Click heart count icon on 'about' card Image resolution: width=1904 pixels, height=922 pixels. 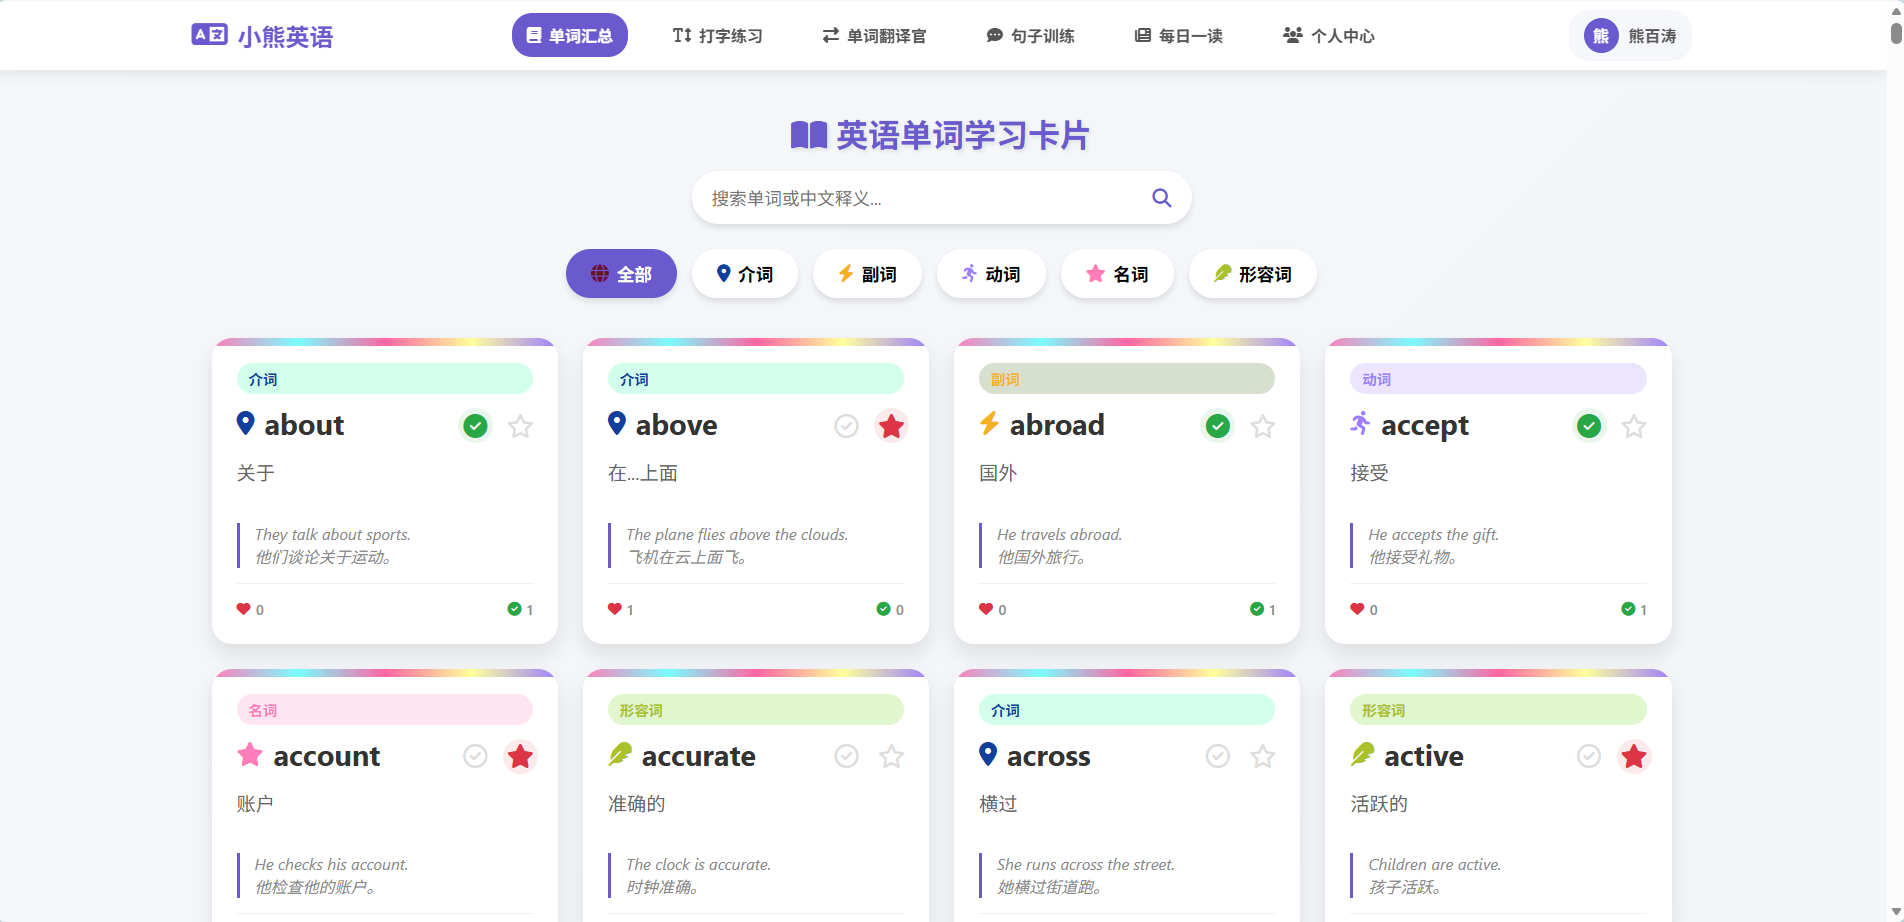(x=243, y=609)
